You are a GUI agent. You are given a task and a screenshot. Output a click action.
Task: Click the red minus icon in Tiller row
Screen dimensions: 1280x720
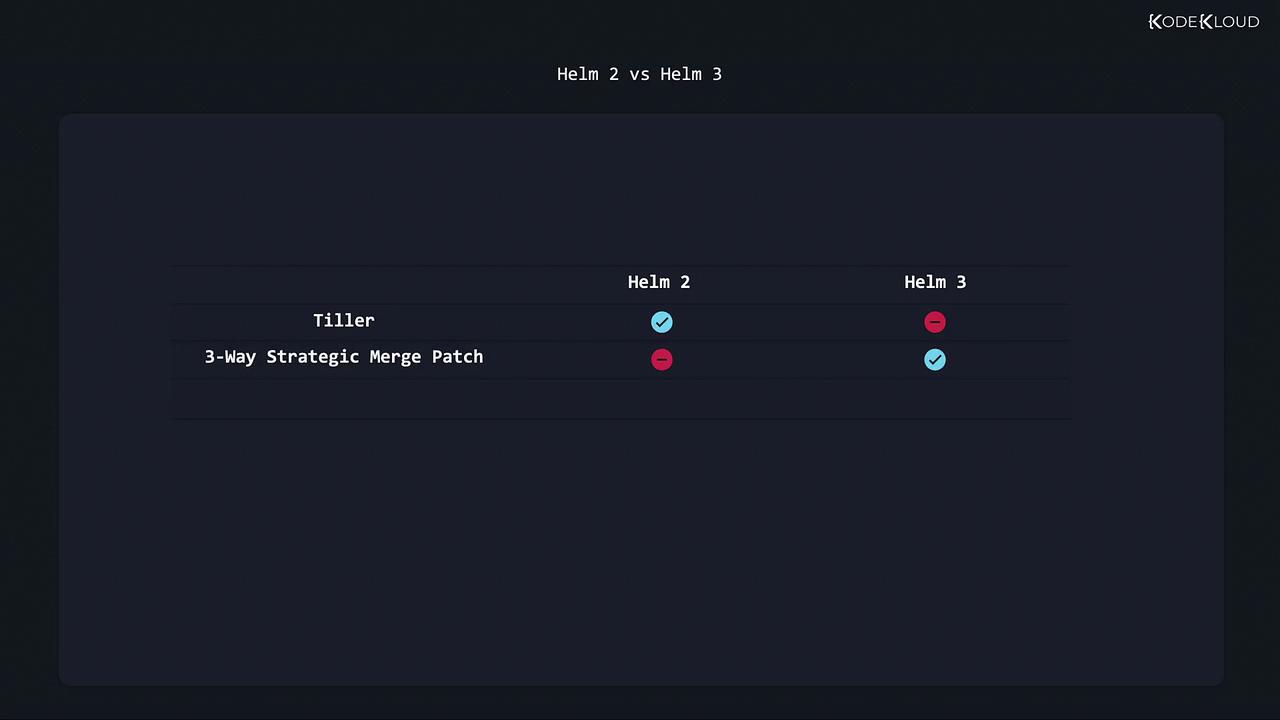point(935,322)
